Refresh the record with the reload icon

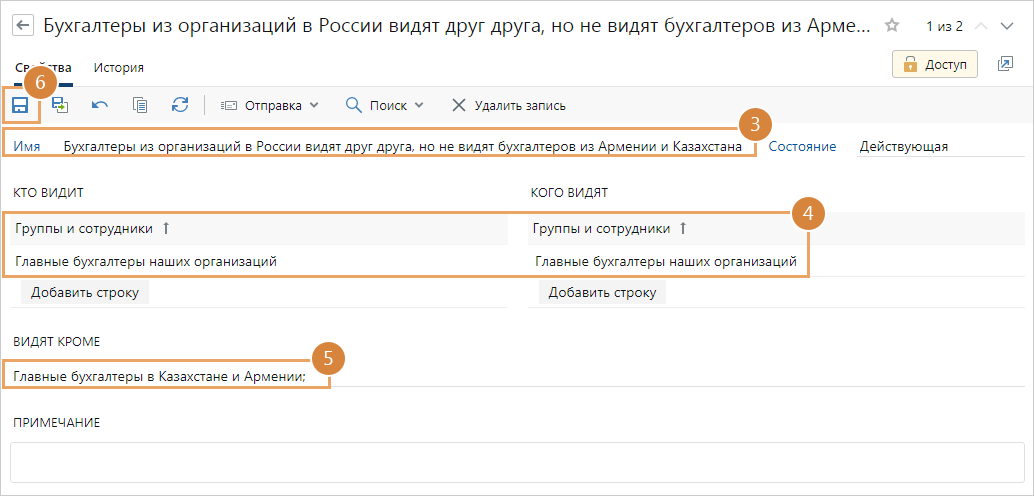point(180,105)
